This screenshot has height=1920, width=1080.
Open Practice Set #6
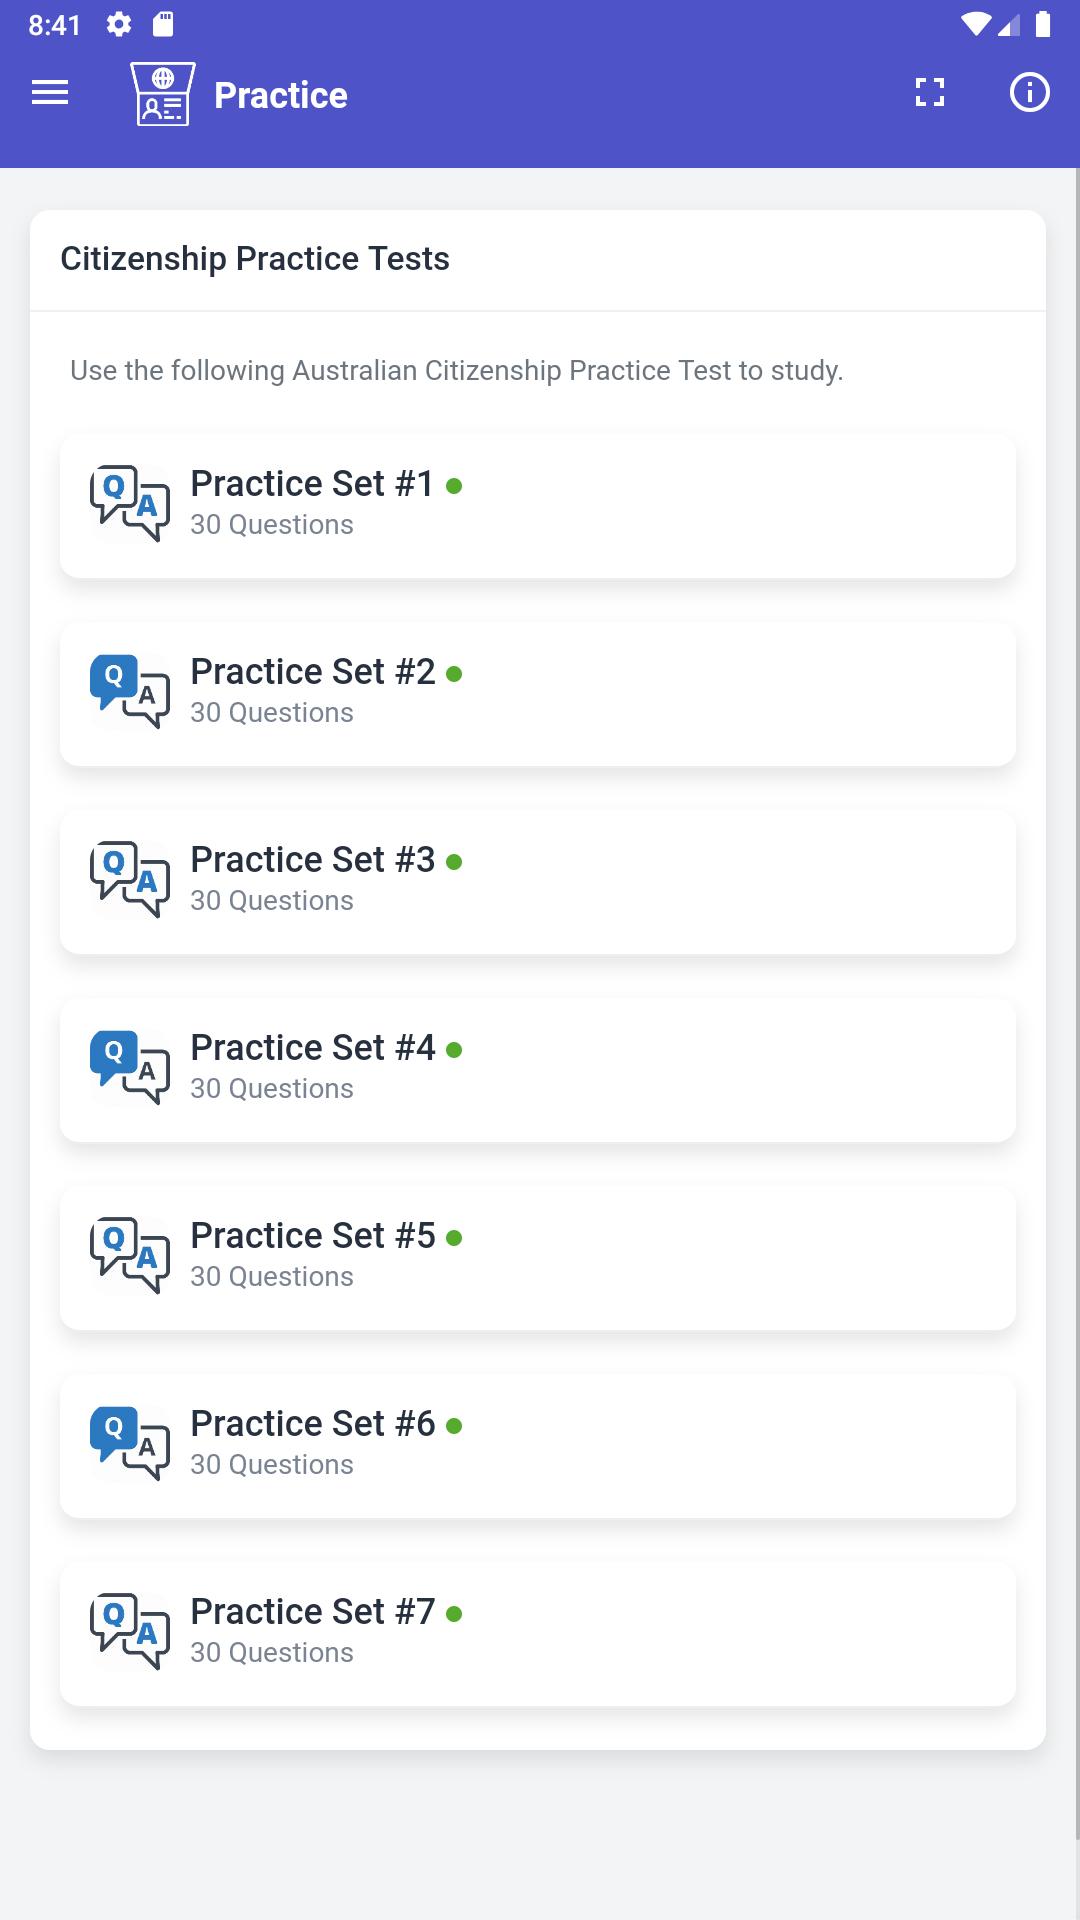538,1446
